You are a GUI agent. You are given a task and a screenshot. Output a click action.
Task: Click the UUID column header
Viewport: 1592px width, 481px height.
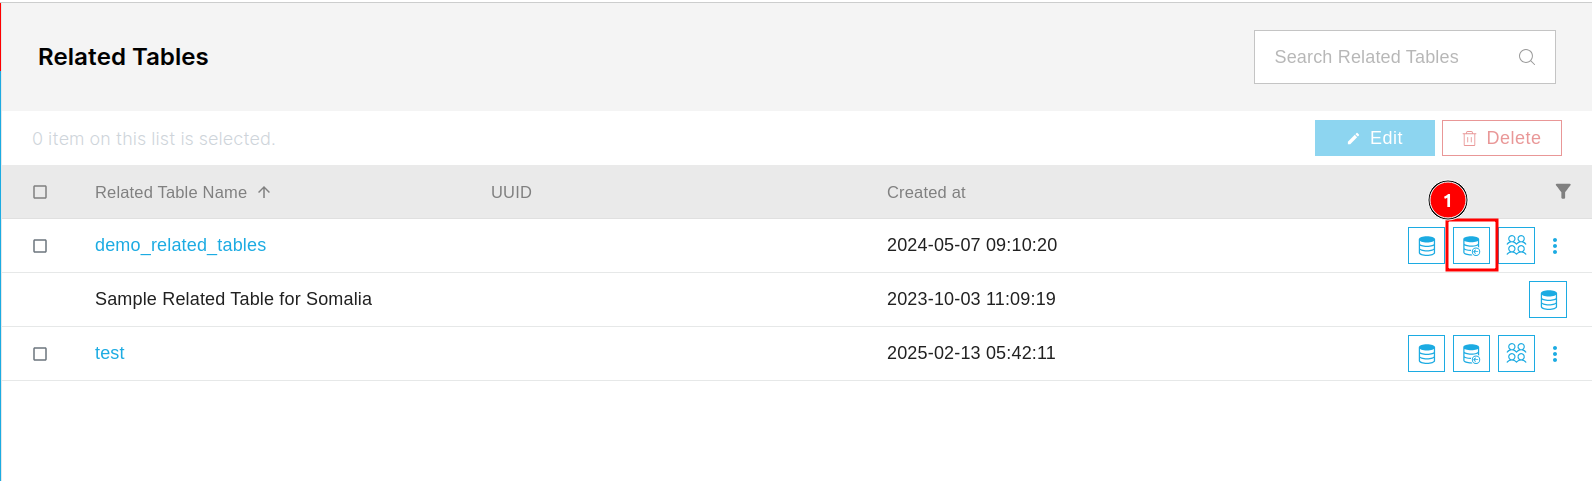[511, 192]
